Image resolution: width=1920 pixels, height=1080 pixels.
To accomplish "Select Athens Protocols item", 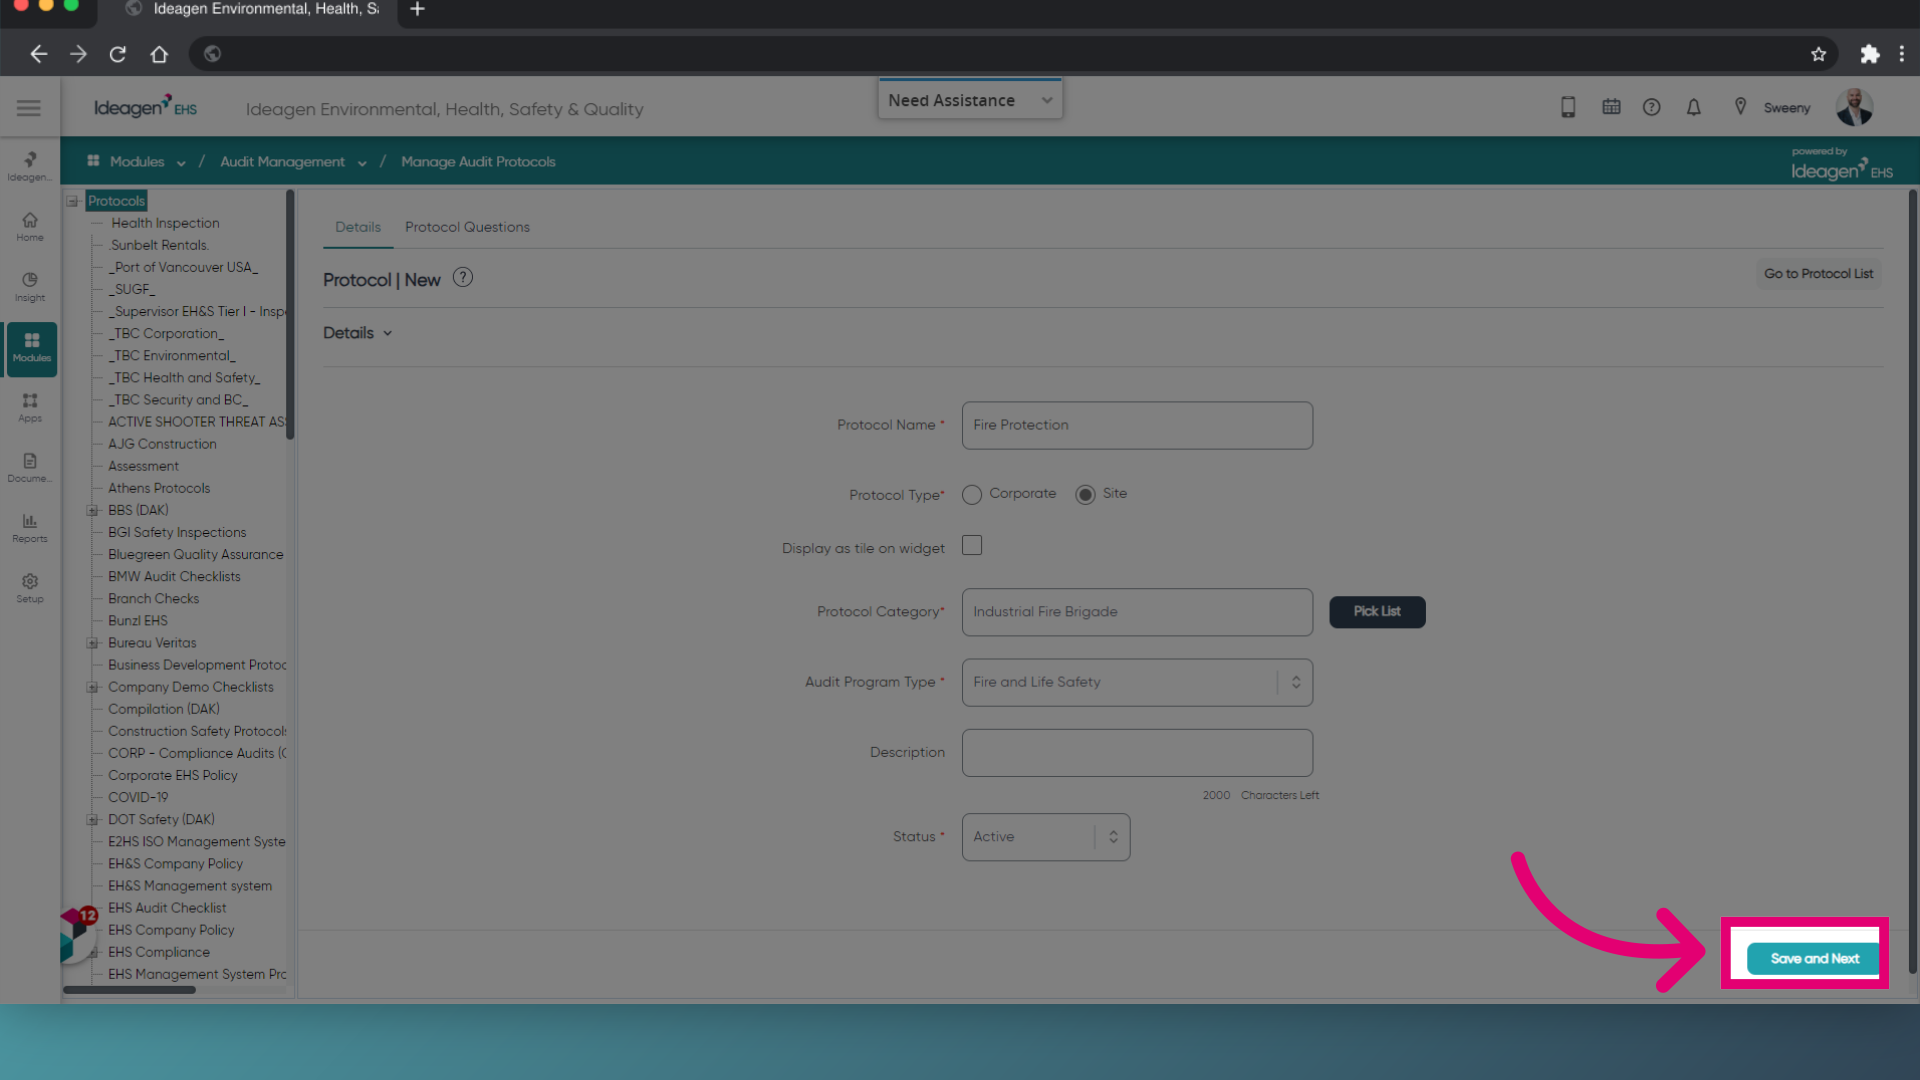I will click(x=159, y=488).
